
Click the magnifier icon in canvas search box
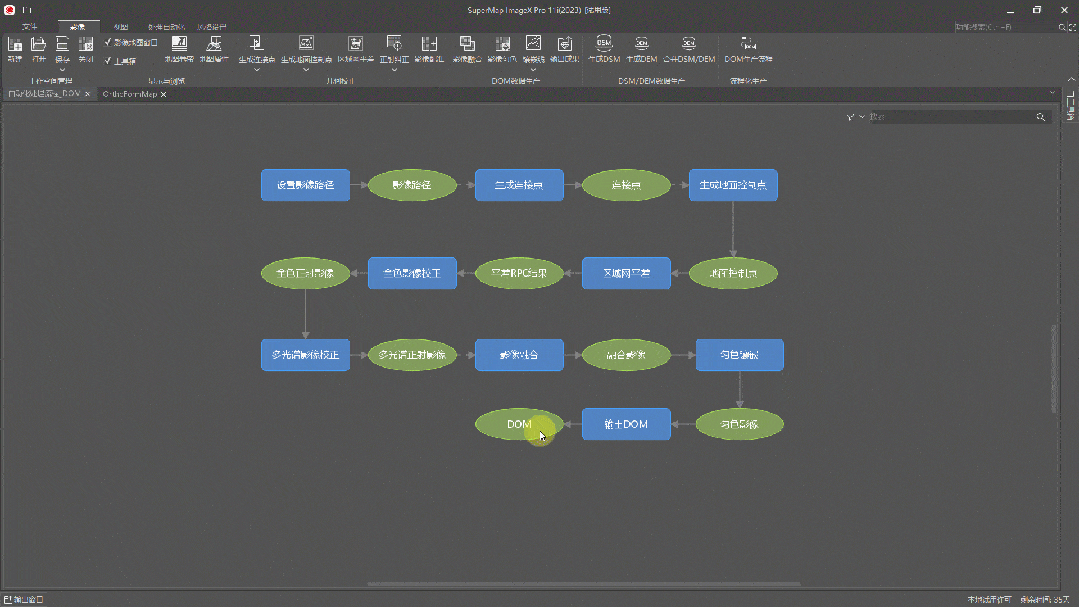(1040, 117)
